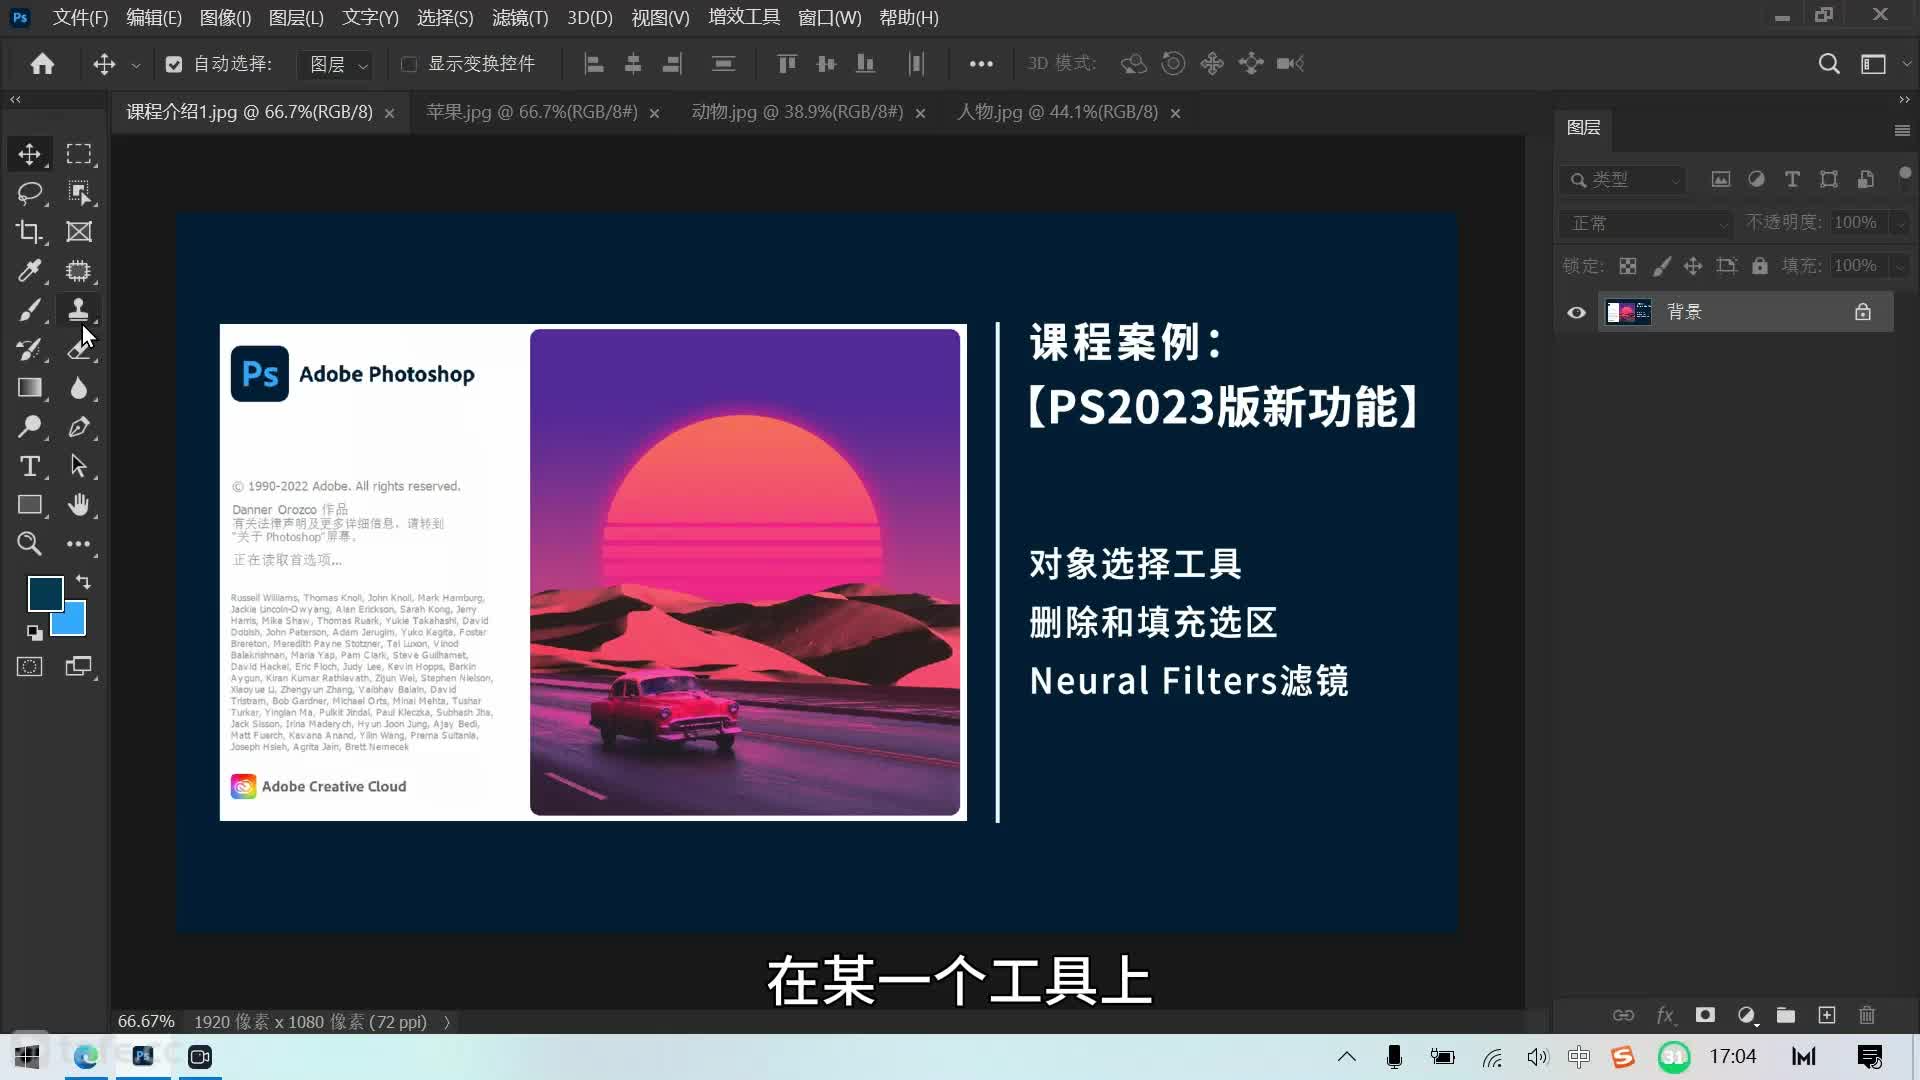Select the Horizontal Type tool
Viewport: 1920px width, 1080px height.
[29, 466]
